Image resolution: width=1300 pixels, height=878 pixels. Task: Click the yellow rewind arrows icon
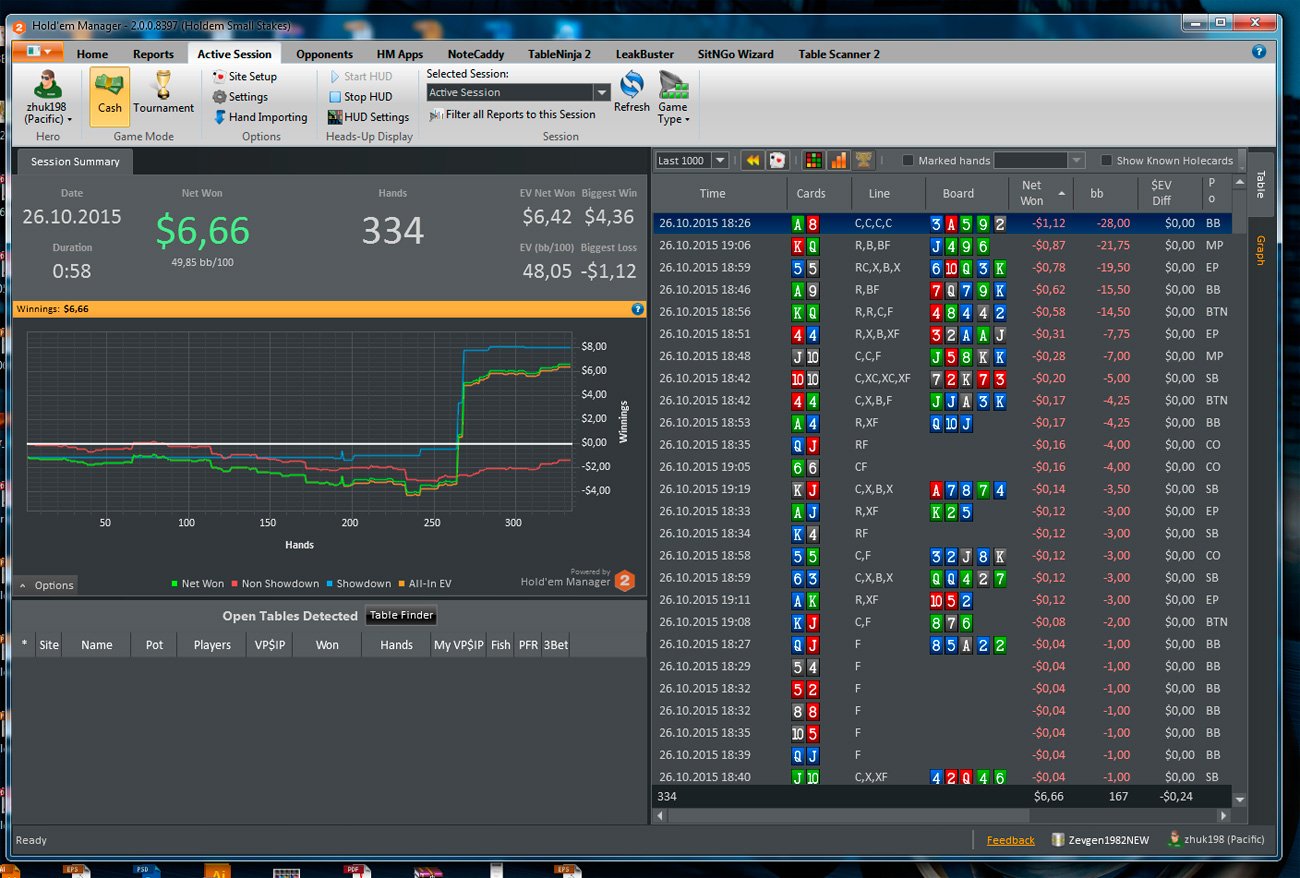[x=752, y=160]
